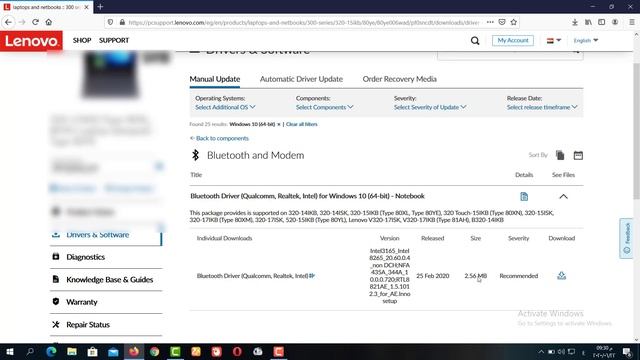Image resolution: width=640 pixels, height=360 pixels.
Task: Open Firefox library icon
Action: click(x=588, y=22)
